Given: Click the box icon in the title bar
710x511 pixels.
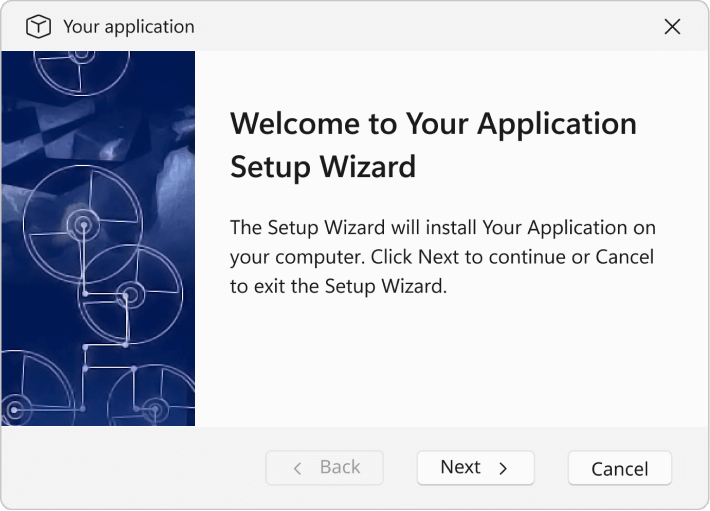Looking at the screenshot, I should [x=38, y=27].
